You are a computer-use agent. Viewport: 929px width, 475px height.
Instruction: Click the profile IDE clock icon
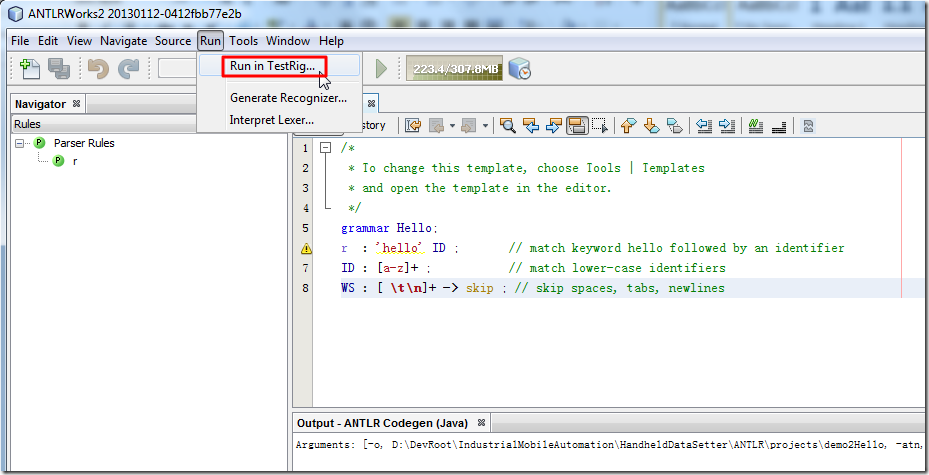[520, 69]
